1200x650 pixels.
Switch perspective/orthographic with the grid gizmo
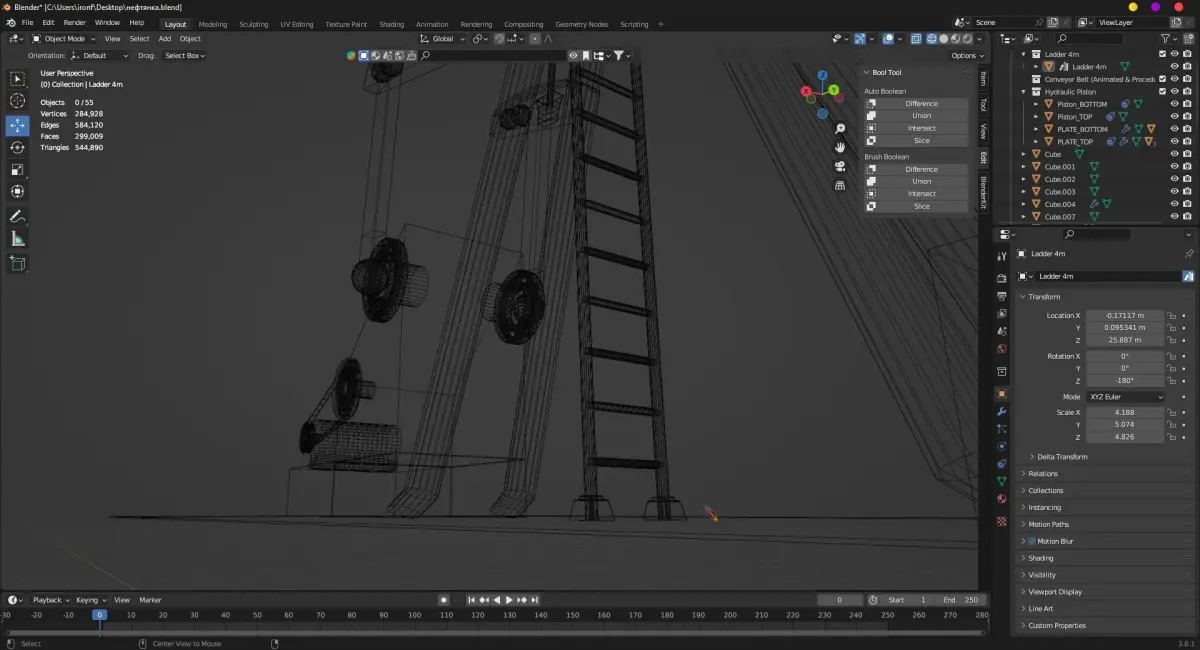[840, 185]
